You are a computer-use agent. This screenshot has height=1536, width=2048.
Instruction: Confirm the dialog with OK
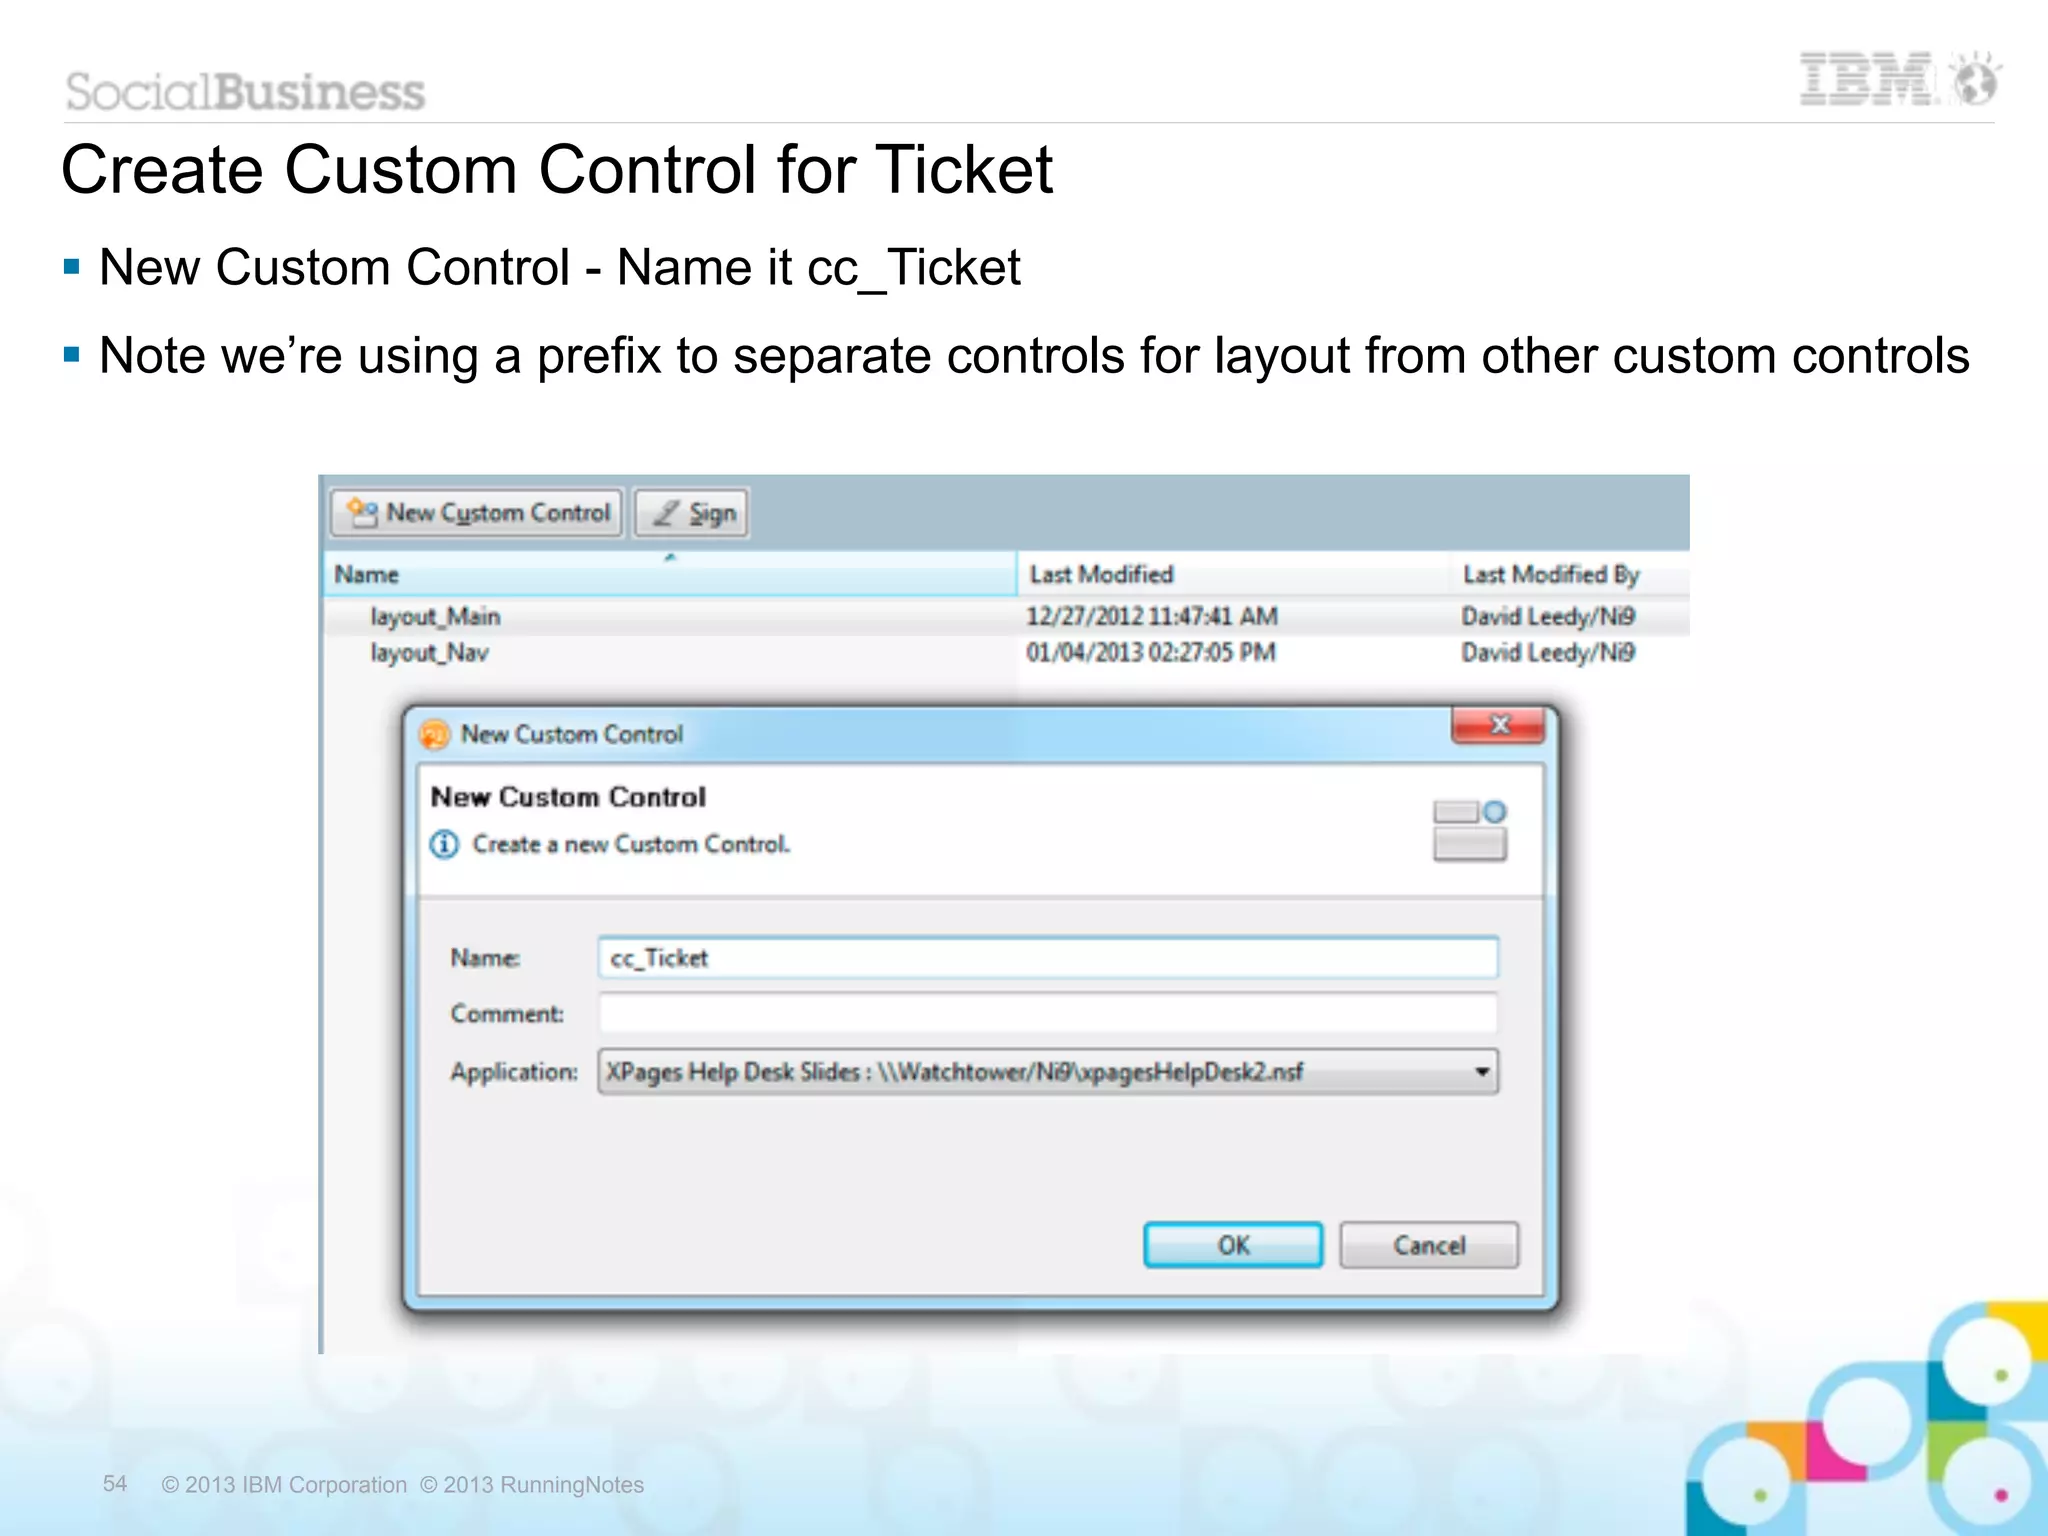click(1233, 1245)
